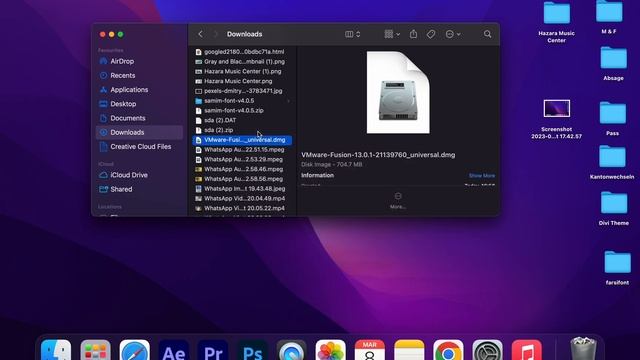Click Show More in Information section

482,176
